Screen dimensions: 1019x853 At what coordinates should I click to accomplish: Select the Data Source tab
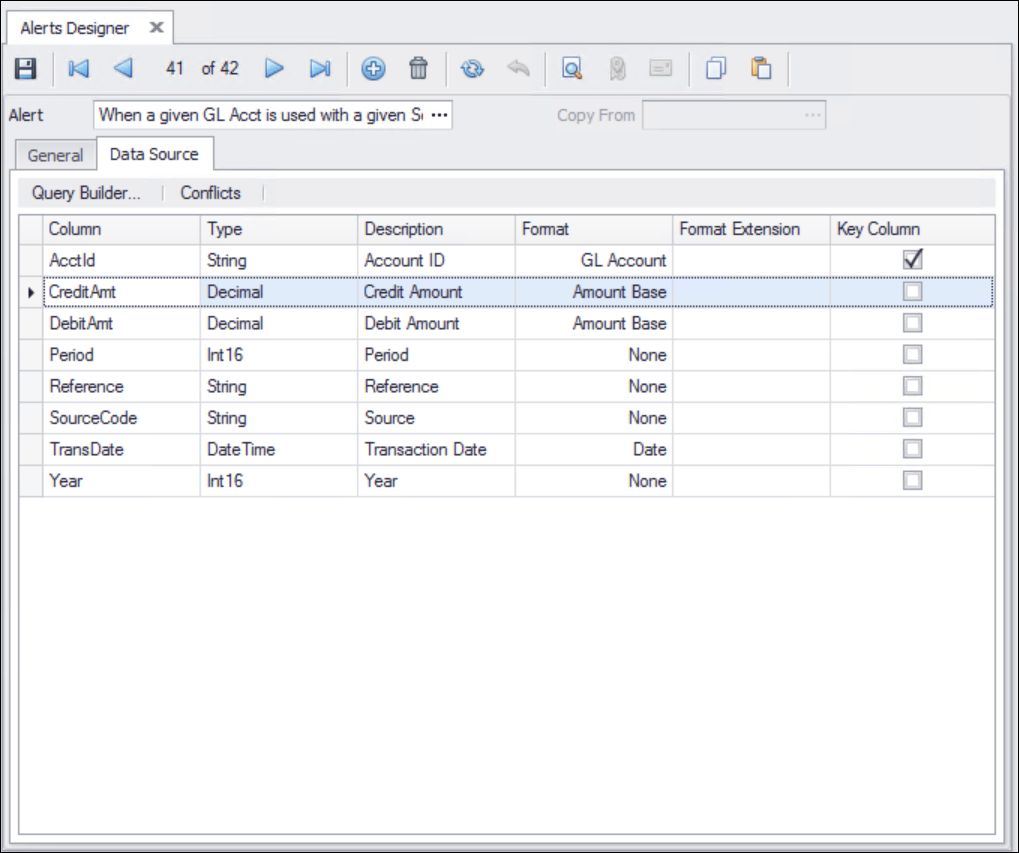tap(154, 154)
